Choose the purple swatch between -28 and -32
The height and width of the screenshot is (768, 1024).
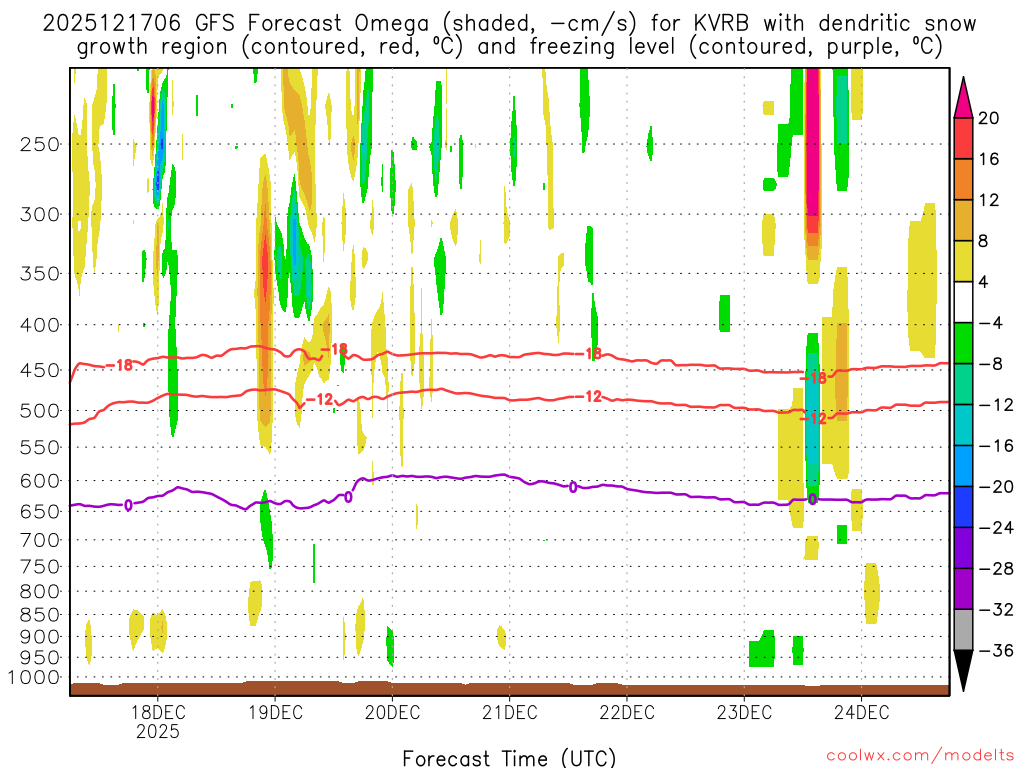[964, 588]
